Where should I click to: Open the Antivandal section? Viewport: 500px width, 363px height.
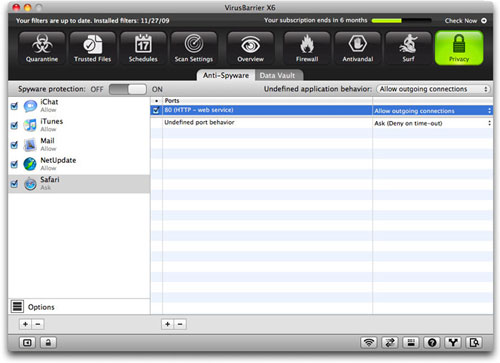point(358,48)
